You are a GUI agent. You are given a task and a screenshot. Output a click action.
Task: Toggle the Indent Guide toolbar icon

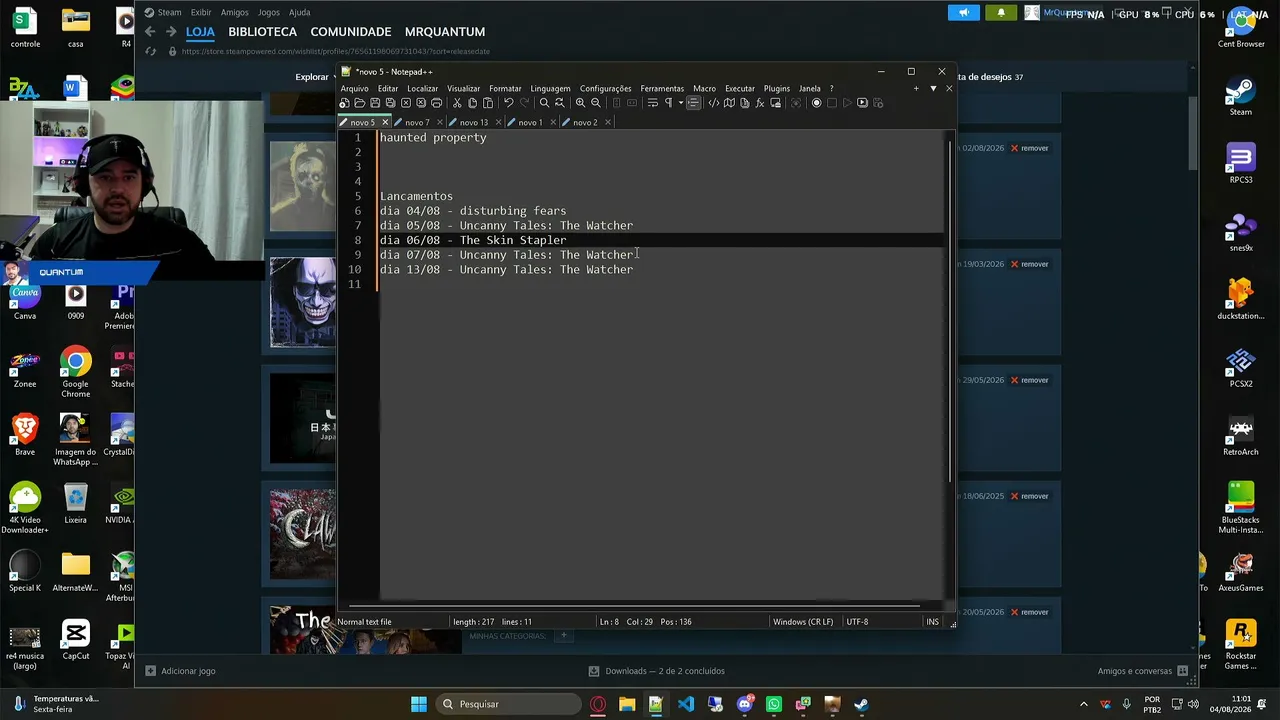click(x=693, y=103)
